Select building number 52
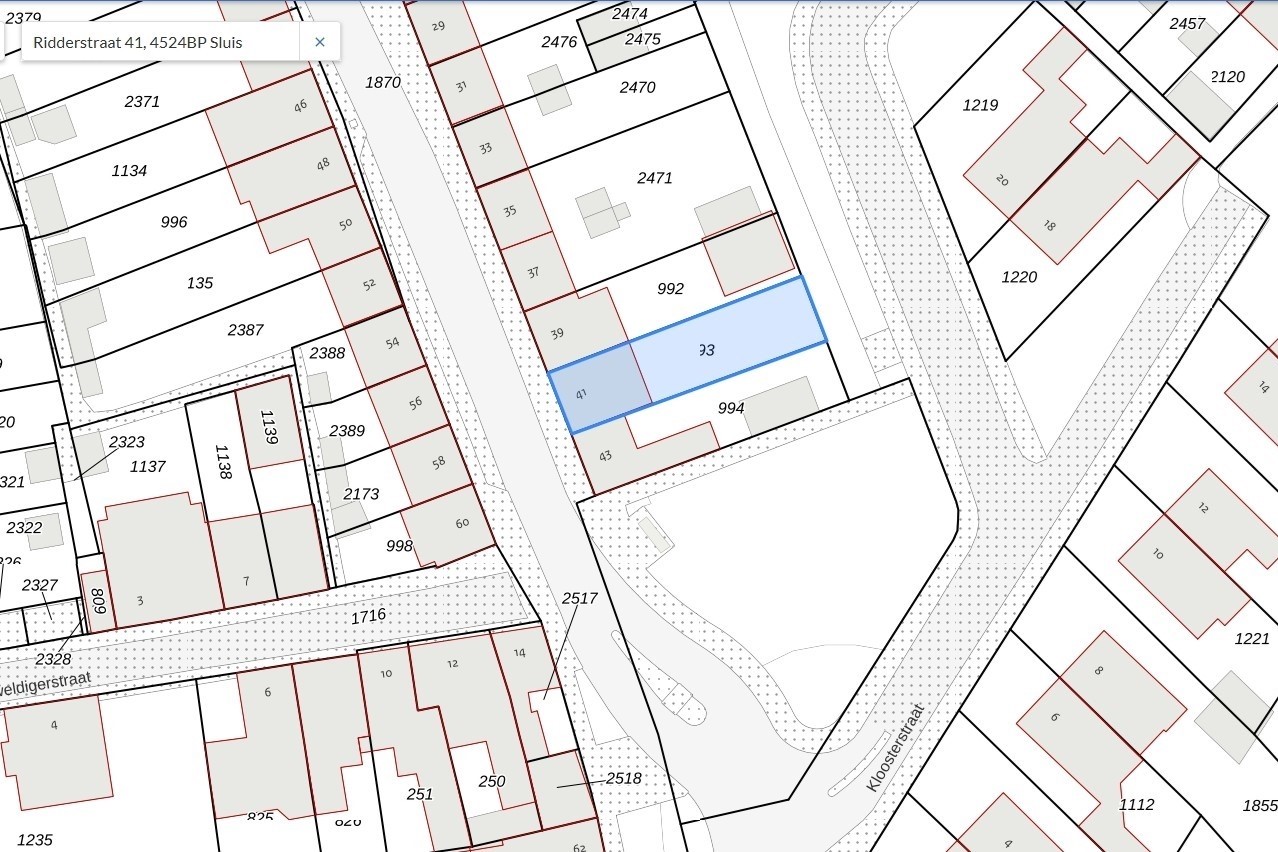The image size is (1278, 852). [369, 284]
